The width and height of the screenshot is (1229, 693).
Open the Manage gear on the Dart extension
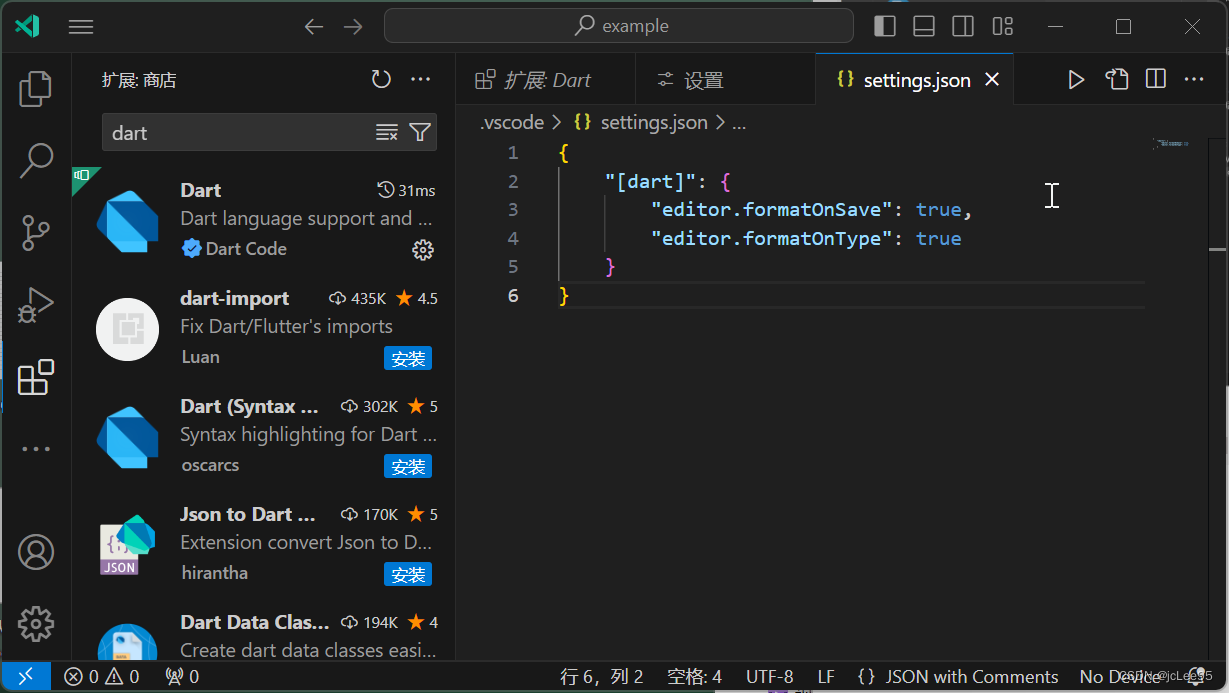[423, 250]
